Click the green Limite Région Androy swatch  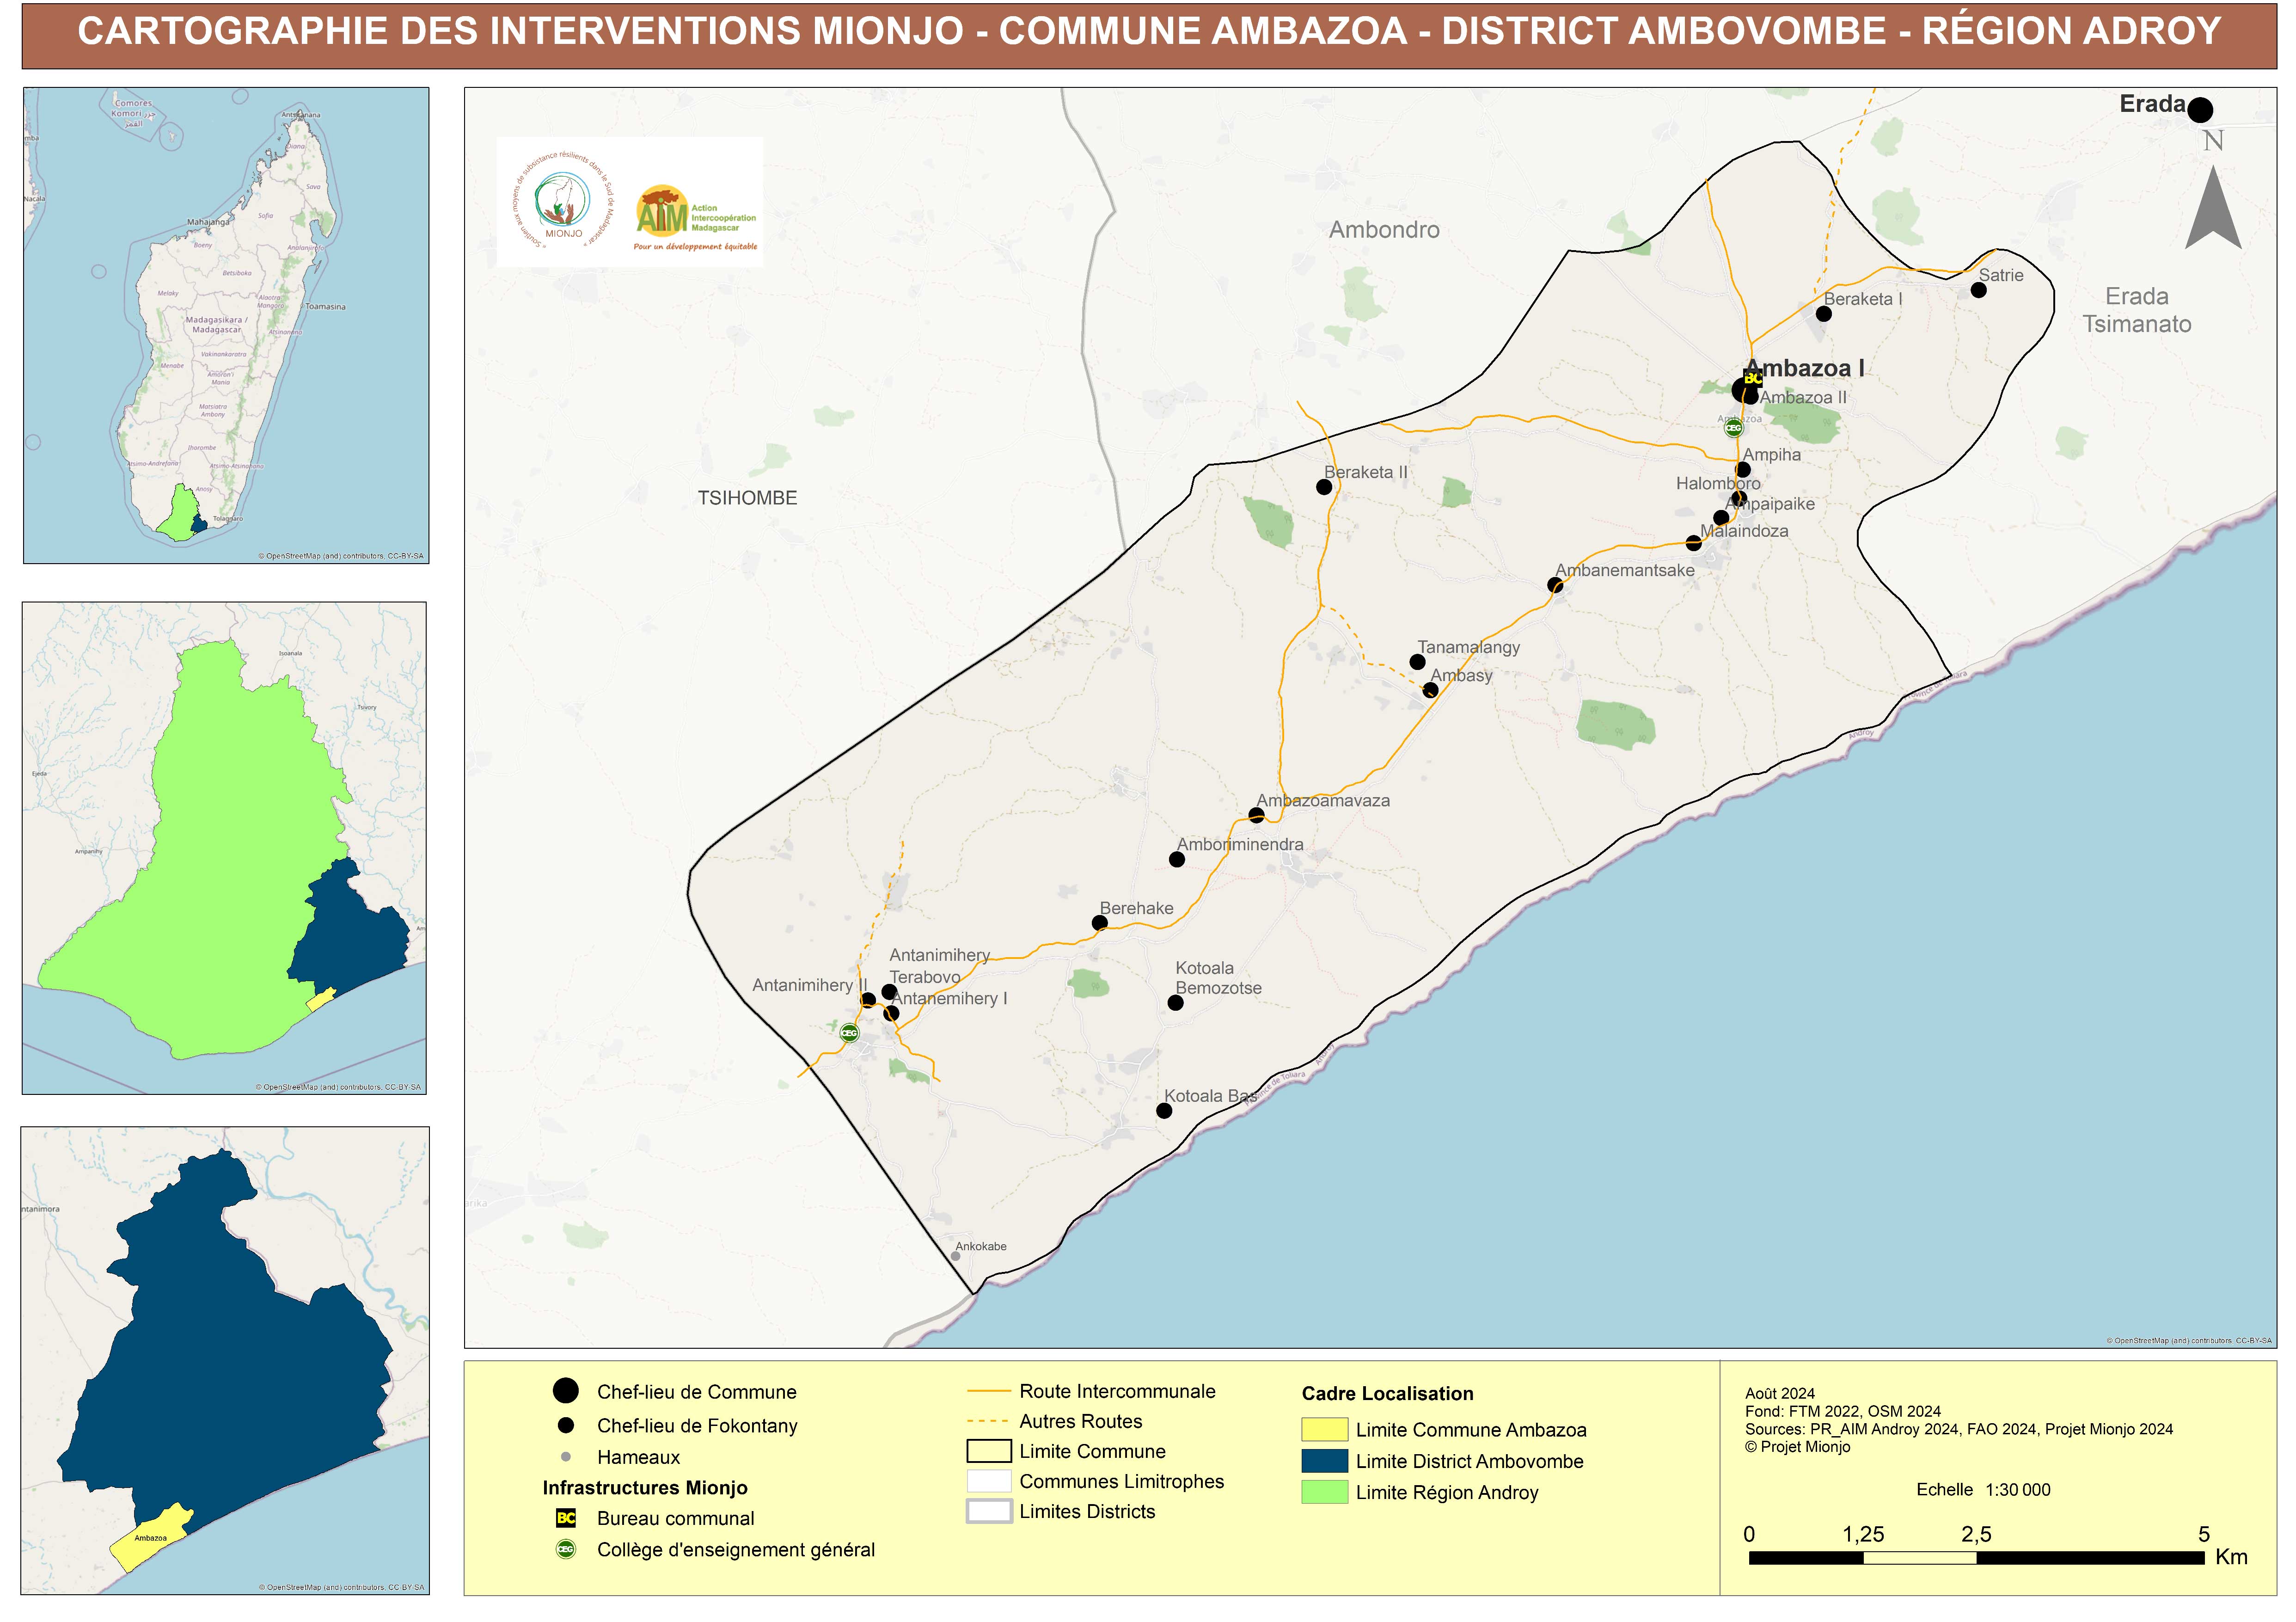(x=1324, y=1492)
